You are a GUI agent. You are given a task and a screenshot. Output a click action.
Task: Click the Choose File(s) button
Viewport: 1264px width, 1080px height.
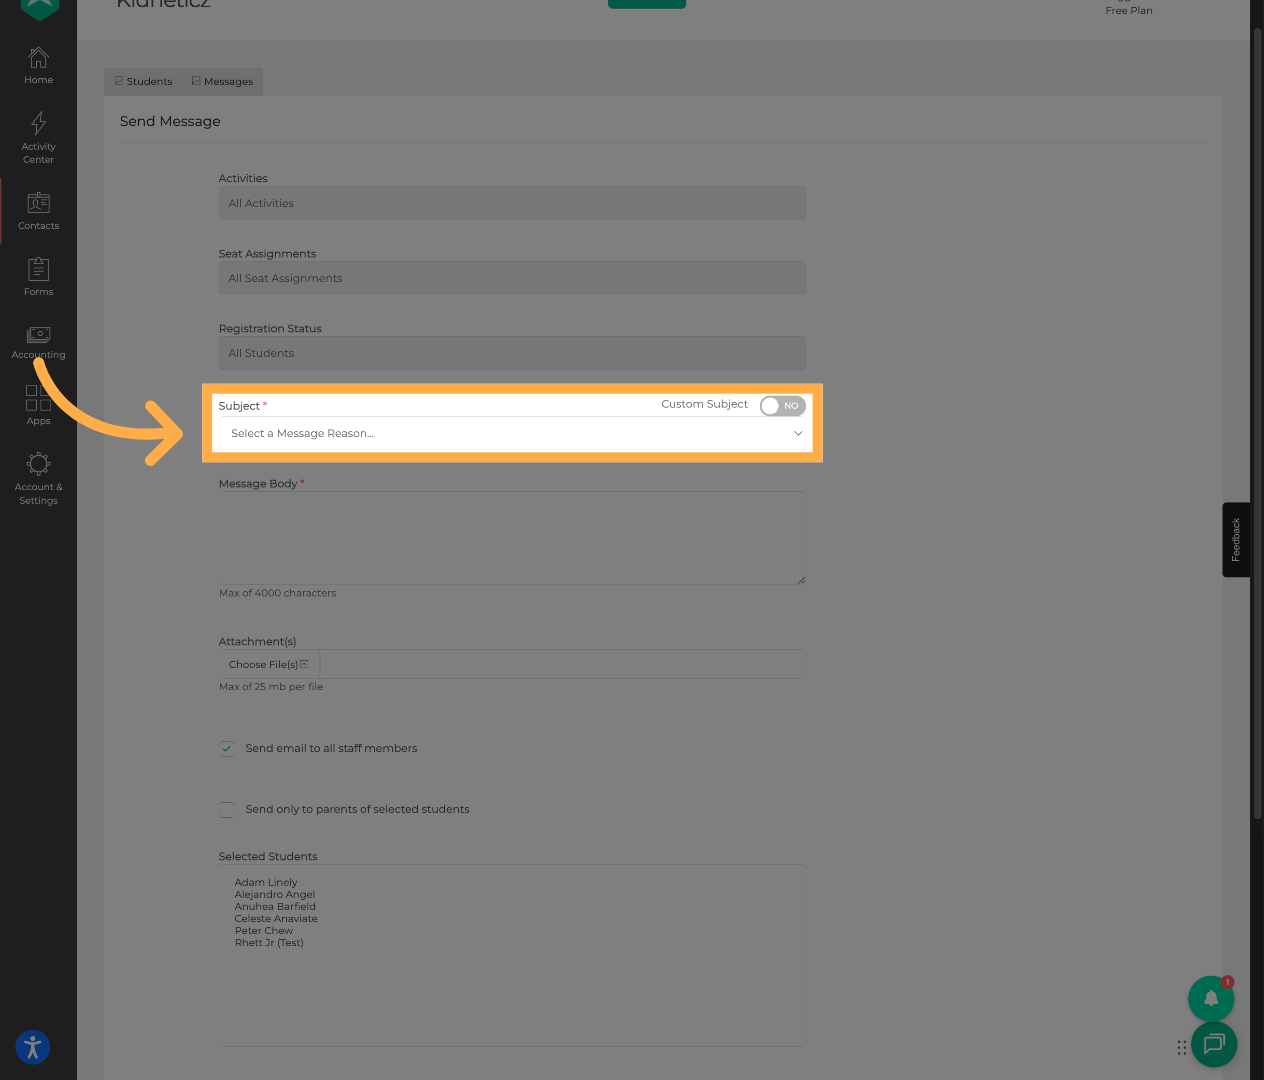[x=267, y=663]
